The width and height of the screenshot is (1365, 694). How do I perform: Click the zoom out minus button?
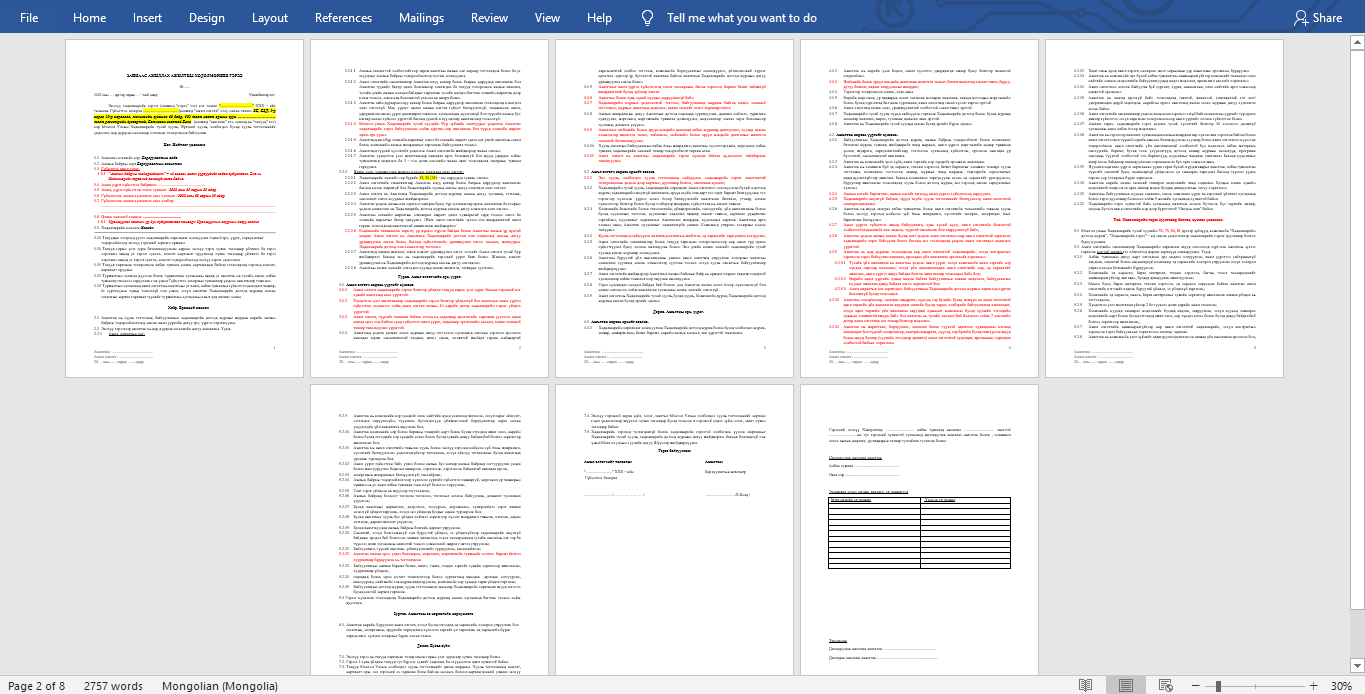click(x=1196, y=686)
